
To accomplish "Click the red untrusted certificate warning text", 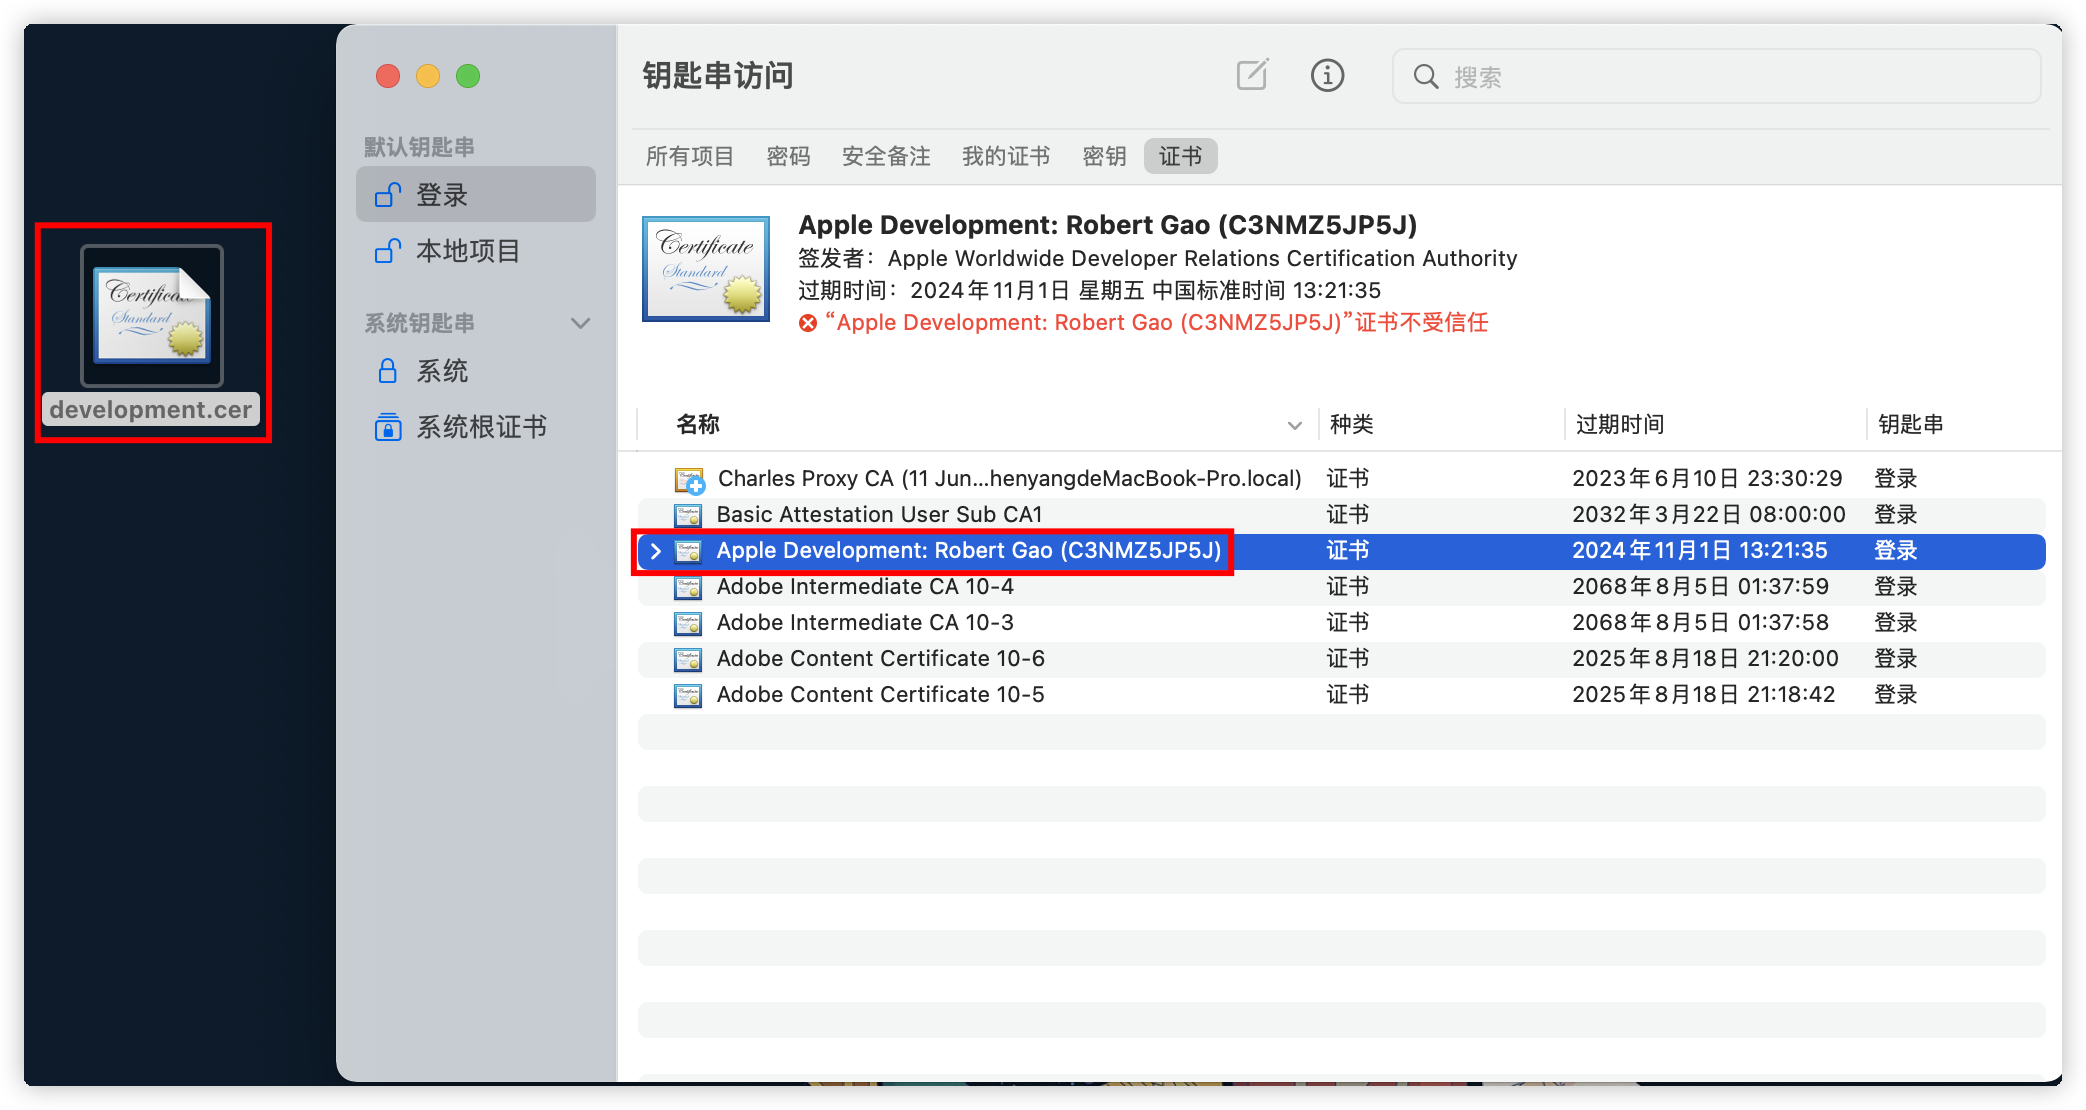I will pyautogui.click(x=1156, y=323).
